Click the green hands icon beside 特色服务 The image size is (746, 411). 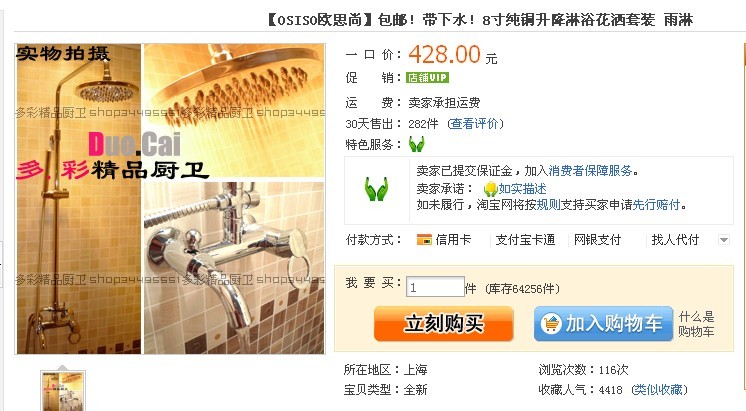(416, 144)
